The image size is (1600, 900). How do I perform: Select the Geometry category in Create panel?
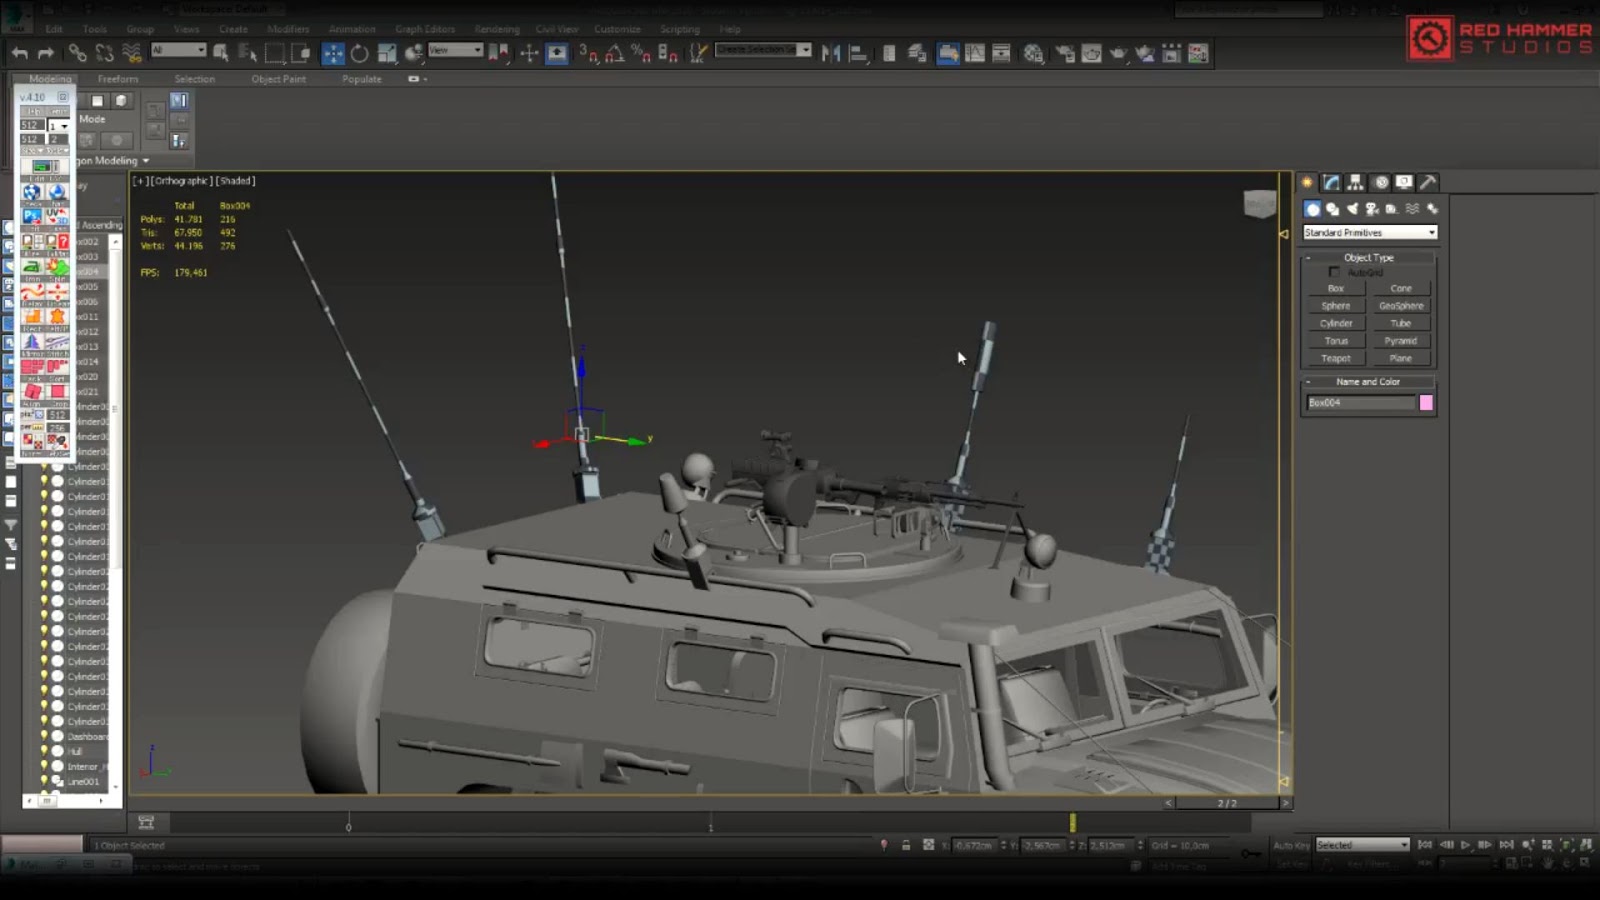click(x=1313, y=209)
